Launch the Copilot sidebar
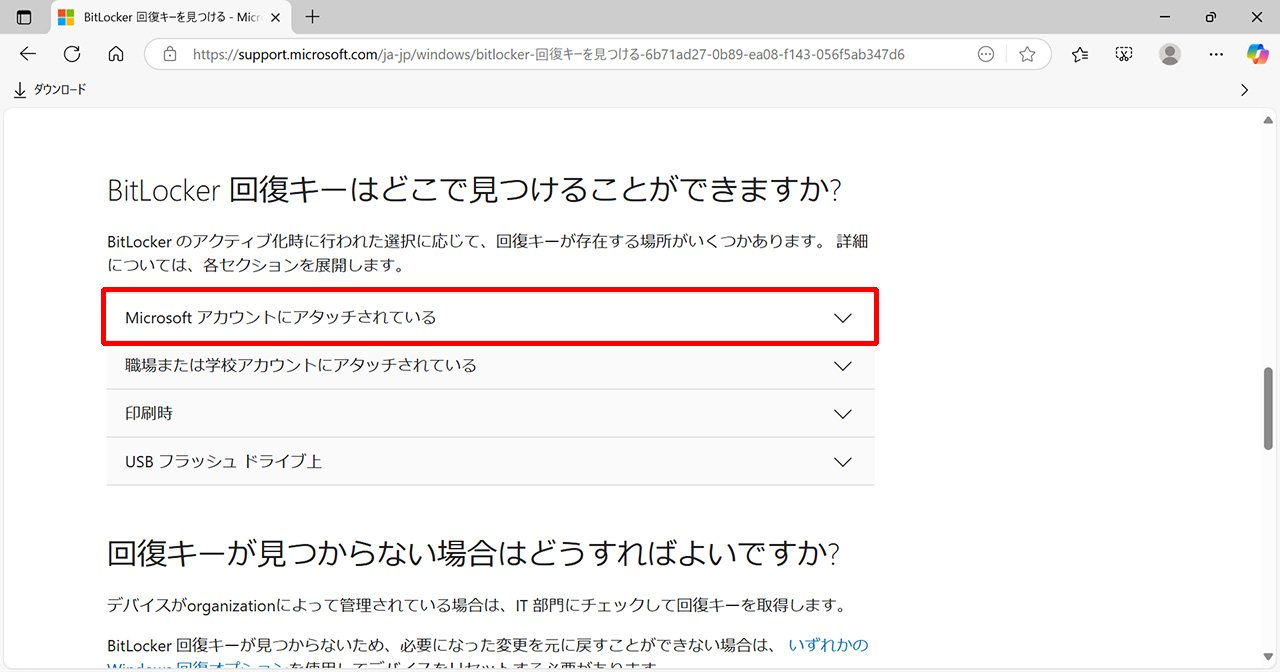Screen dimensions: 1280x672 (1258, 54)
